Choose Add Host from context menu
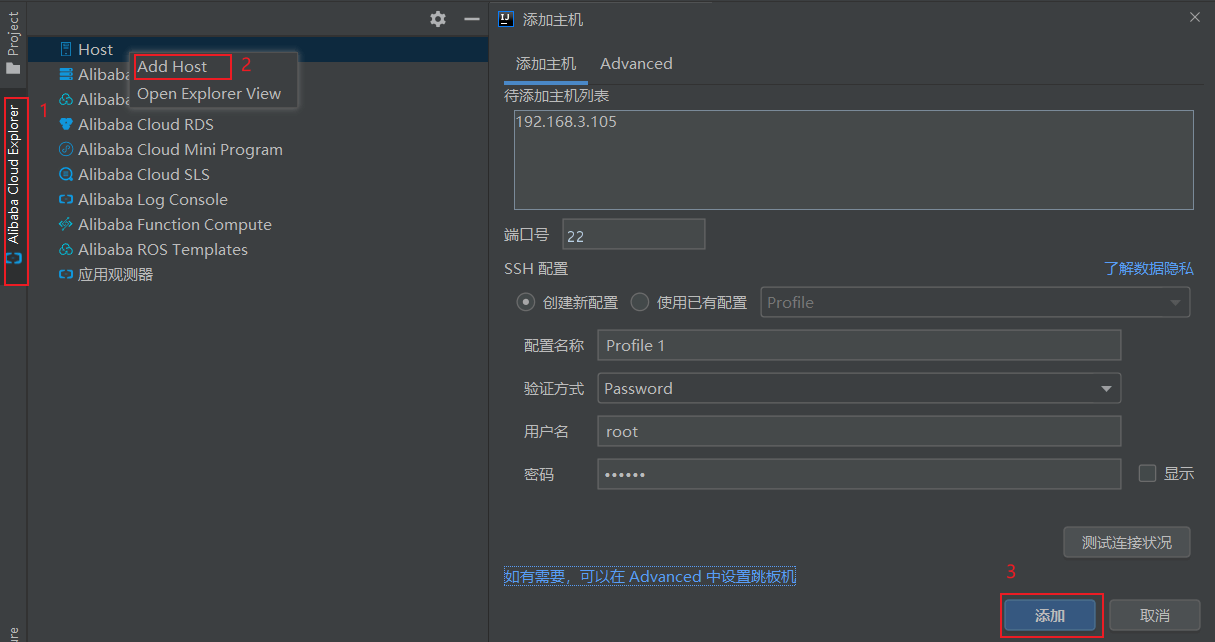Image resolution: width=1215 pixels, height=642 pixels. (172, 67)
